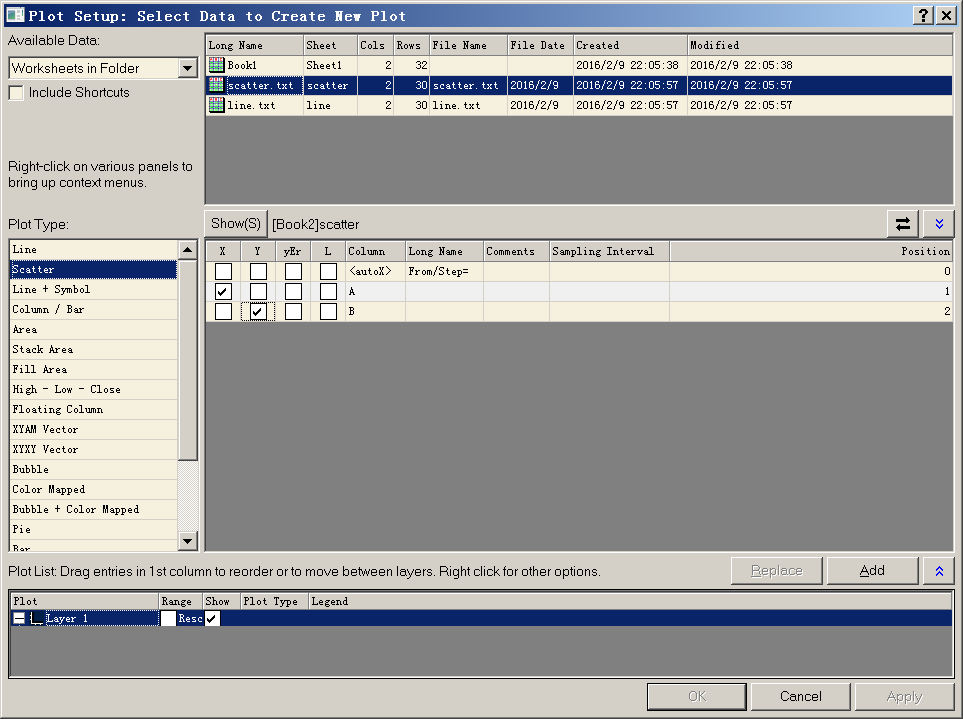Click the Apply button
This screenshot has height=719, width=963.
point(904,696)
